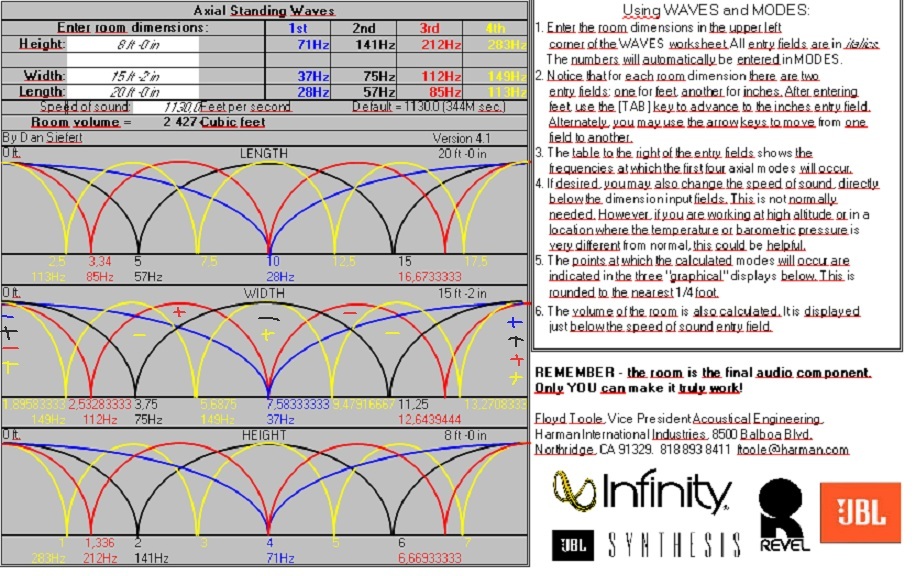Click the WIDTH graph title

[264, 293]
